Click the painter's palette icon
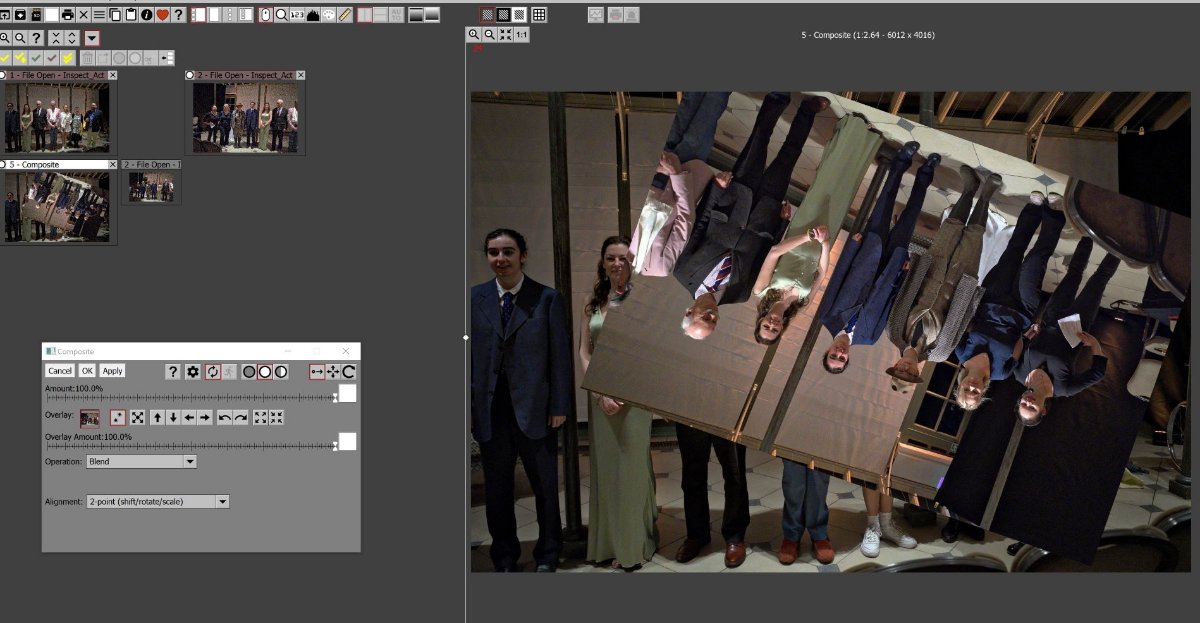This screenshot has height=623, width=1200. [x=329, y=15]
